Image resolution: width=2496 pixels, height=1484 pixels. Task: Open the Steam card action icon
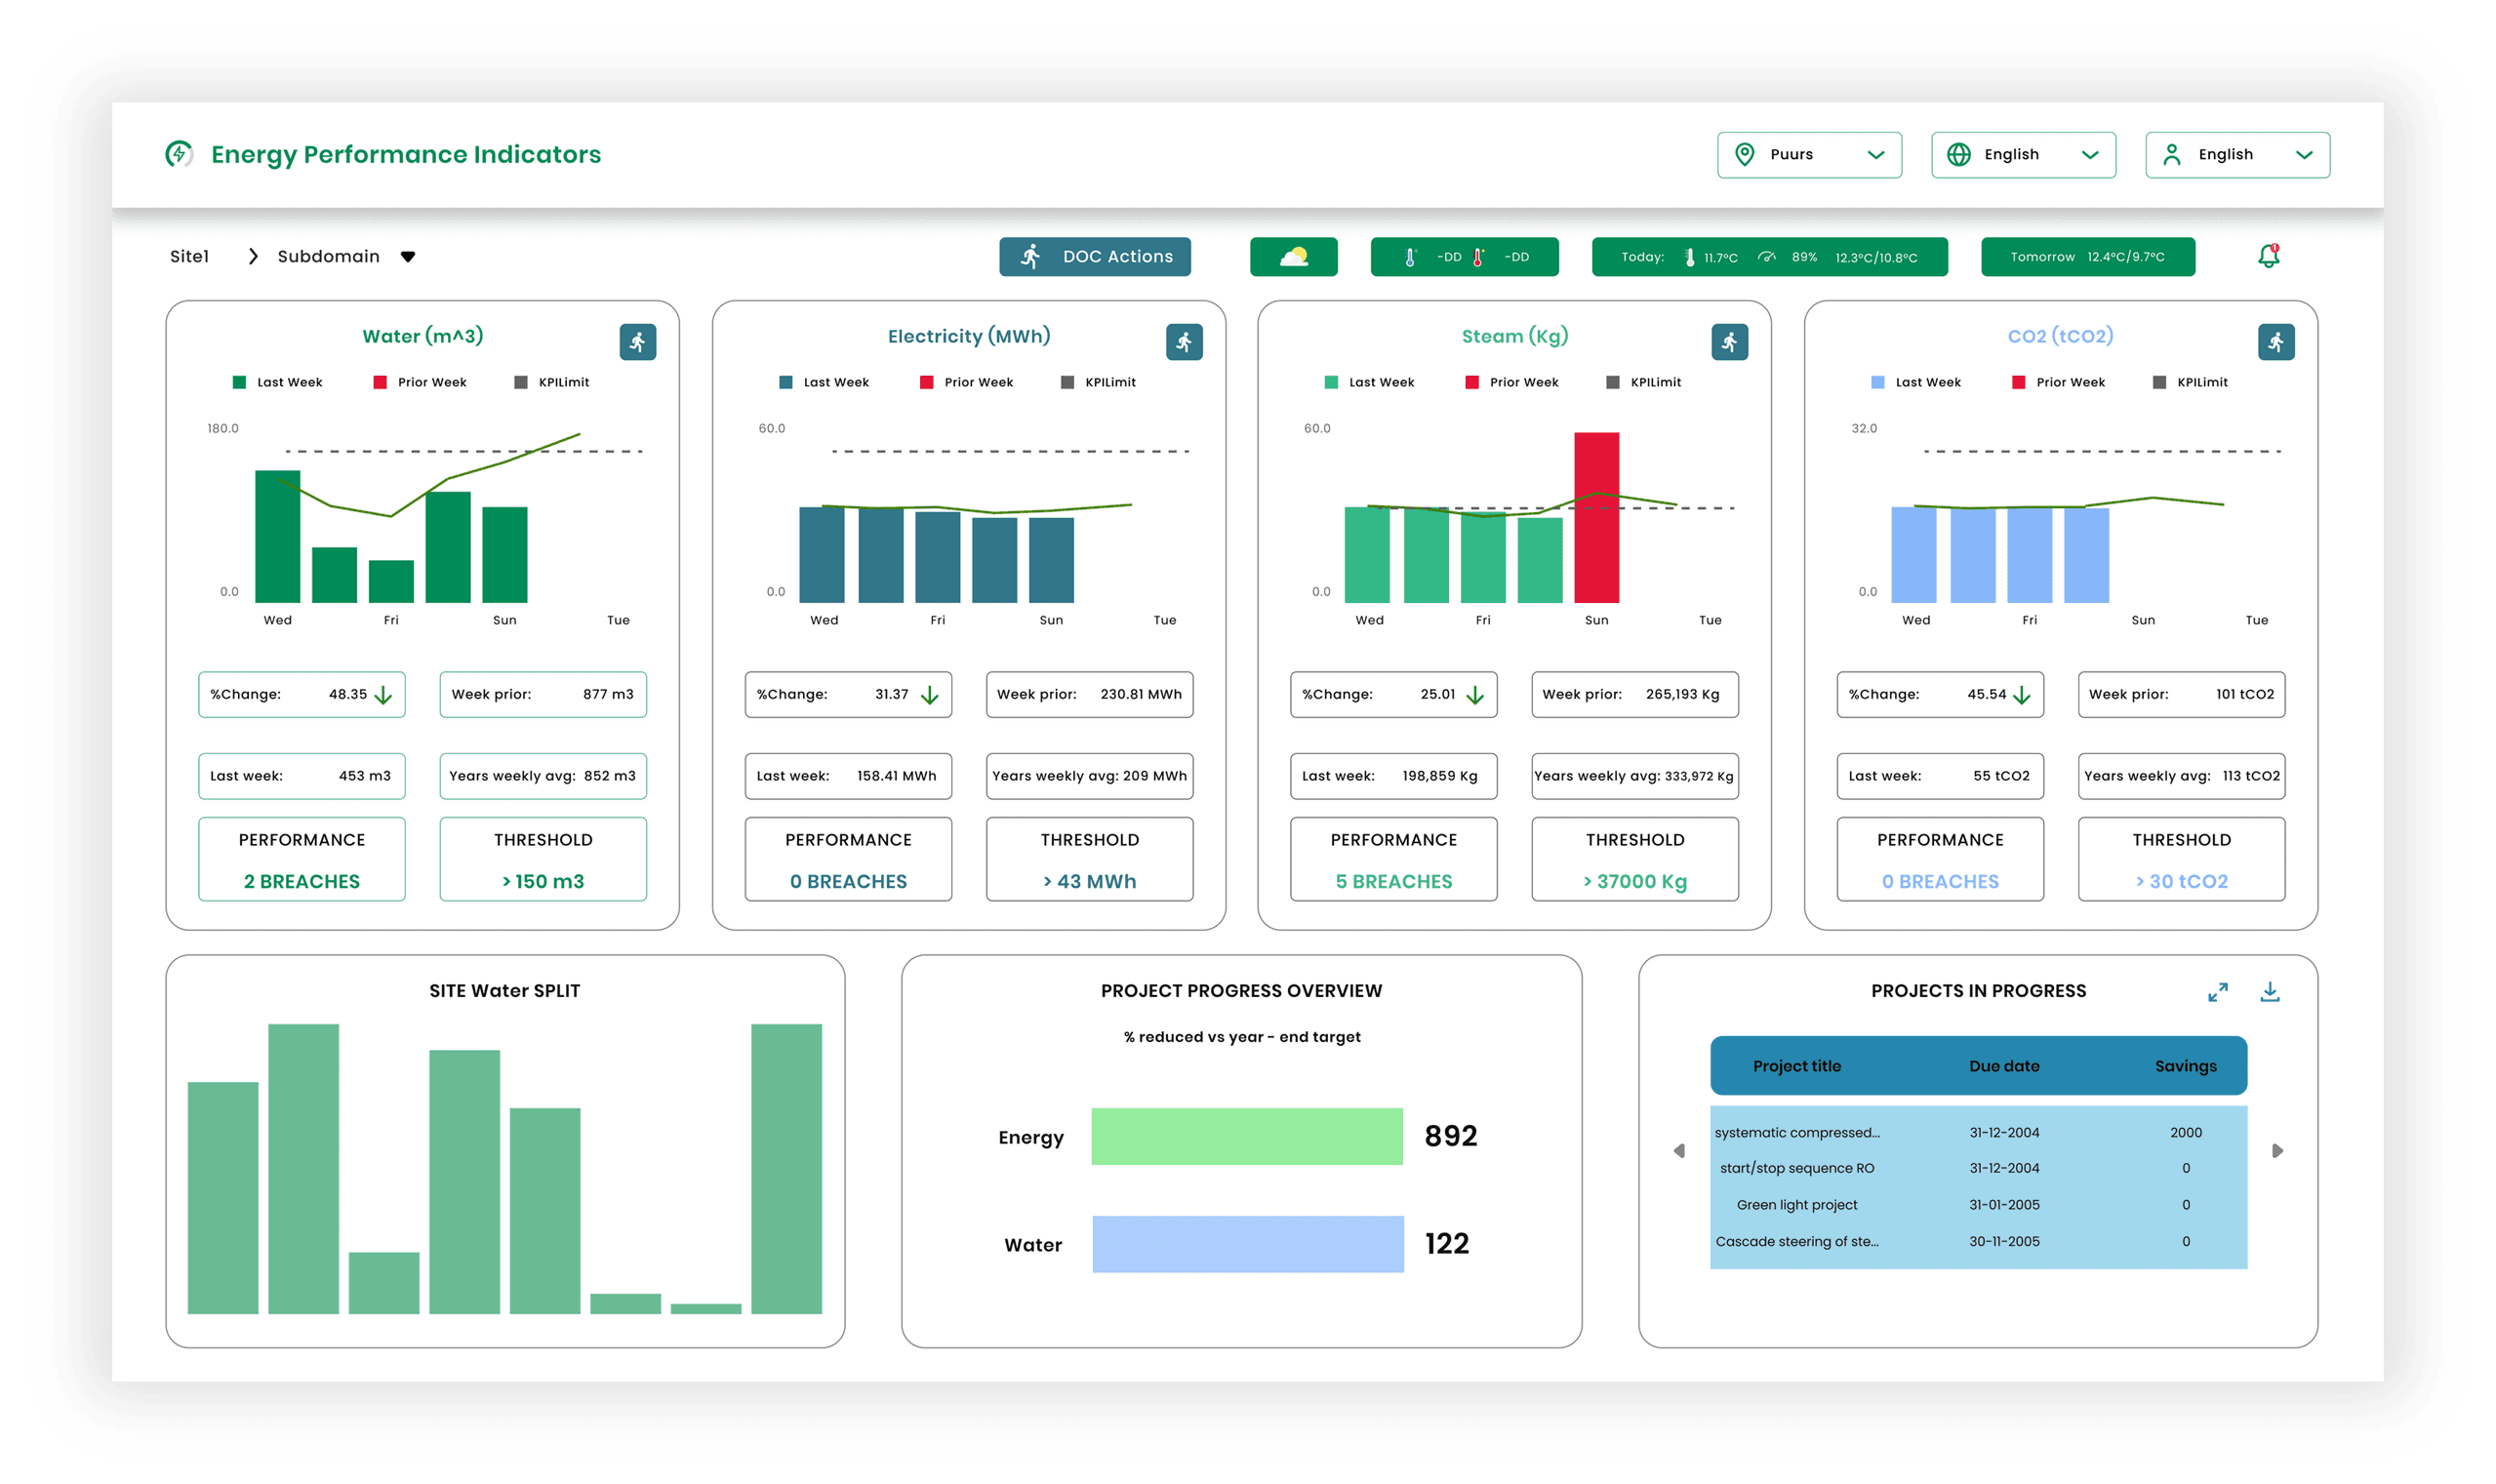1729,342
